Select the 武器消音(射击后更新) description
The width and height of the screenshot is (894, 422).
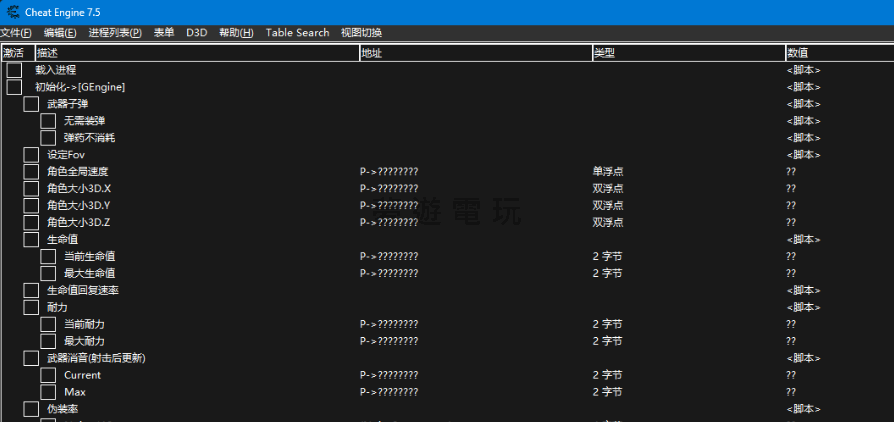click(x=96, y=359)
